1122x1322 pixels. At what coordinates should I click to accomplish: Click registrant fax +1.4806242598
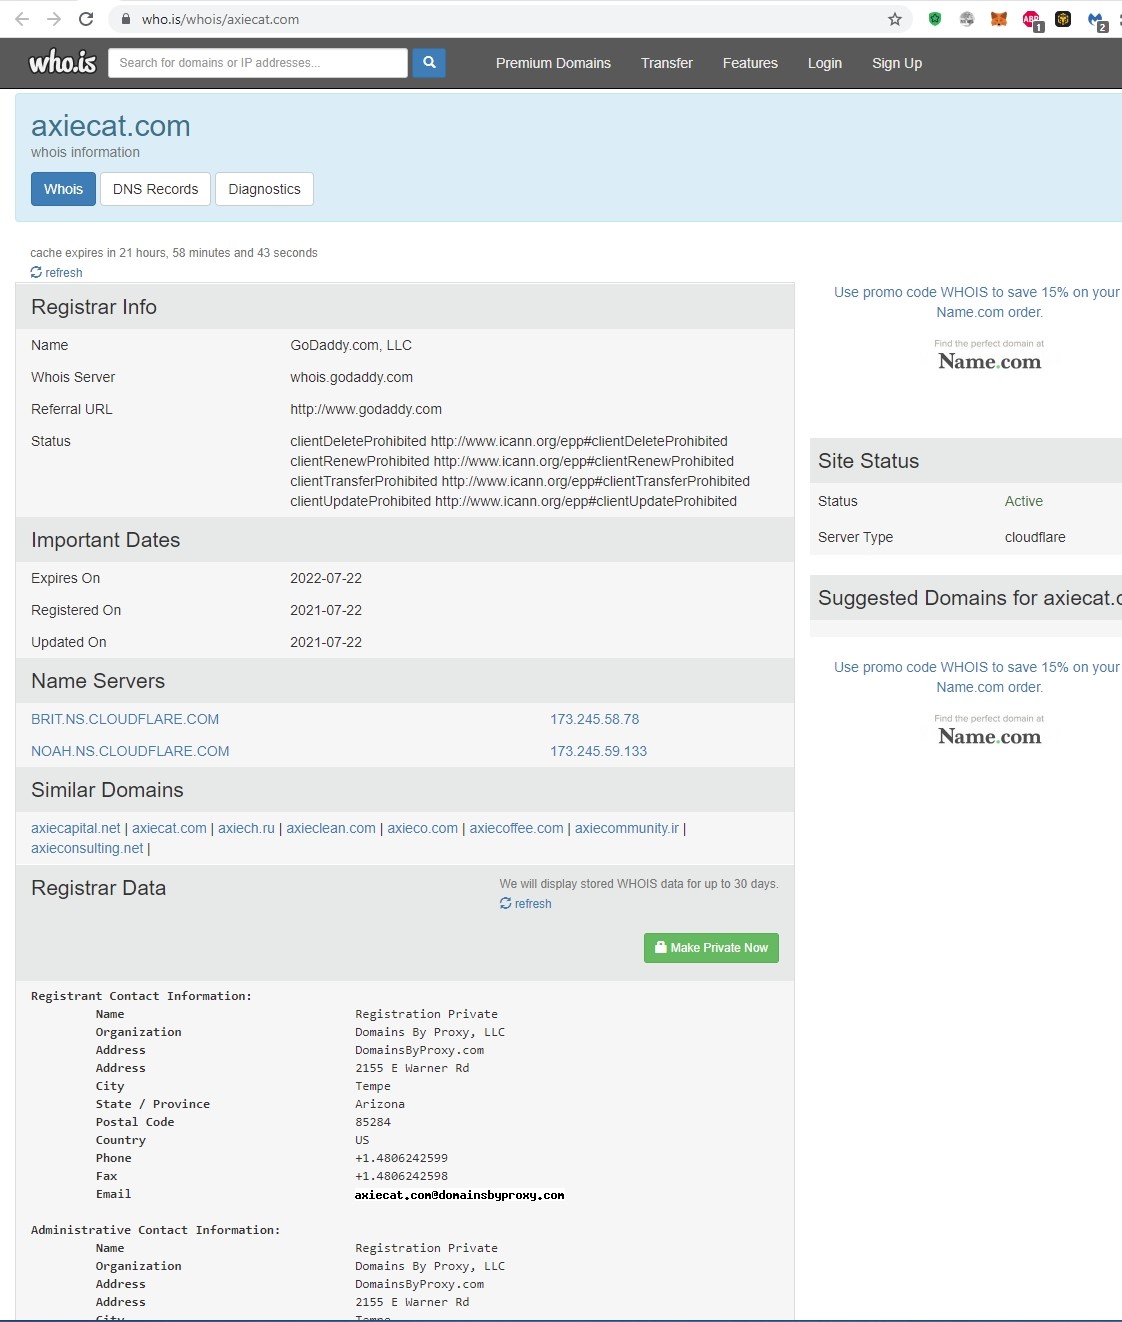pos(402,1176)
